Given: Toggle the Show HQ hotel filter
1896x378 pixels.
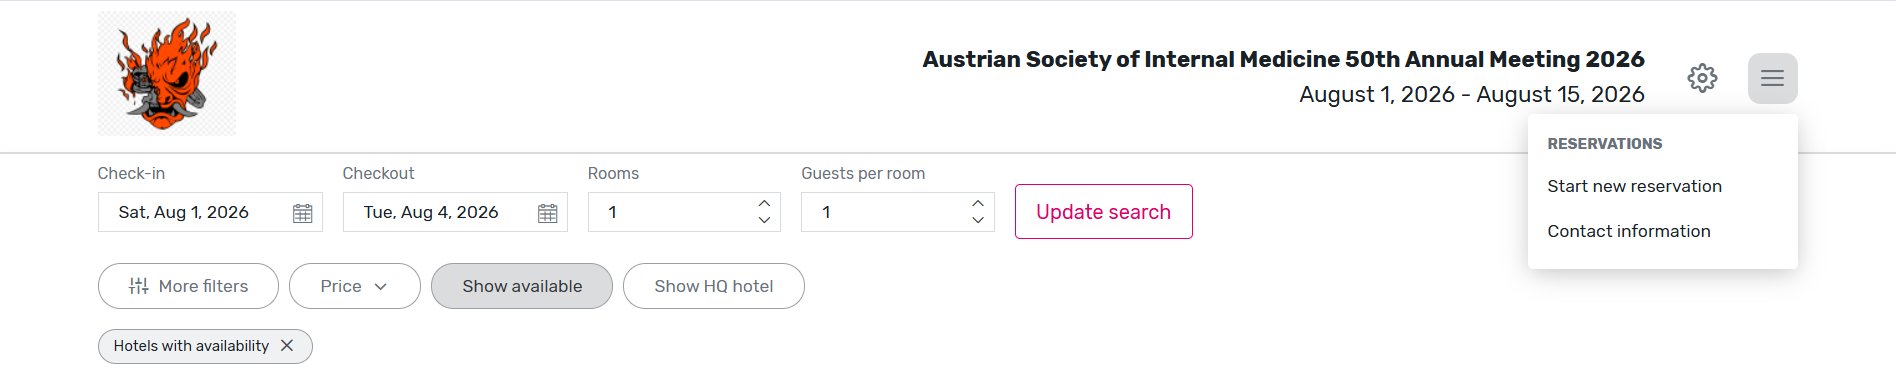Looking at the screenshot, I should (x=714, y=286).
